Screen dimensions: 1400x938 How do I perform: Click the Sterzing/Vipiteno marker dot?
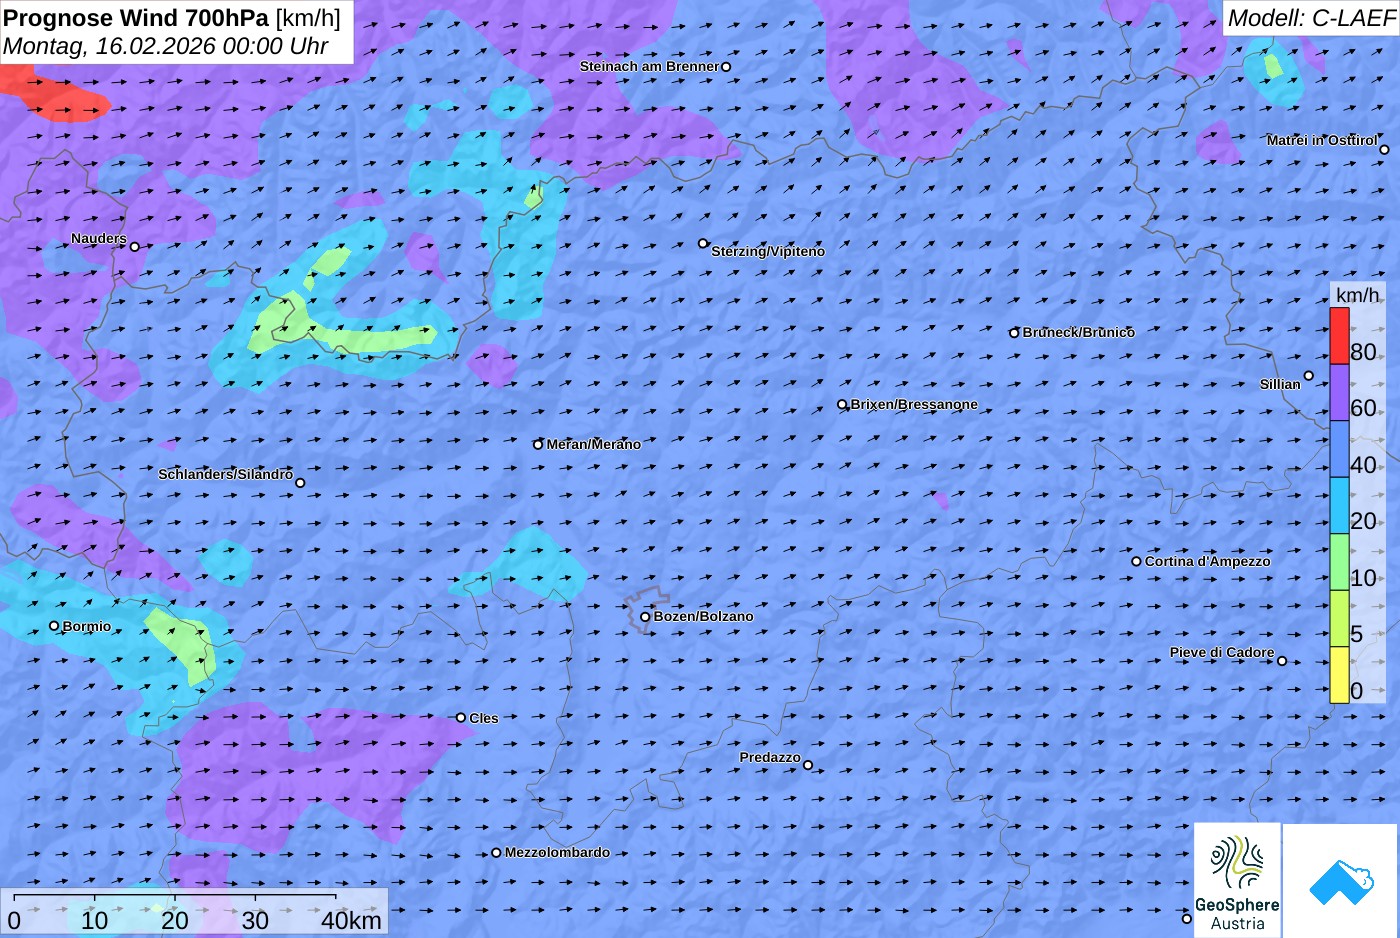click(x=703, y=243)
